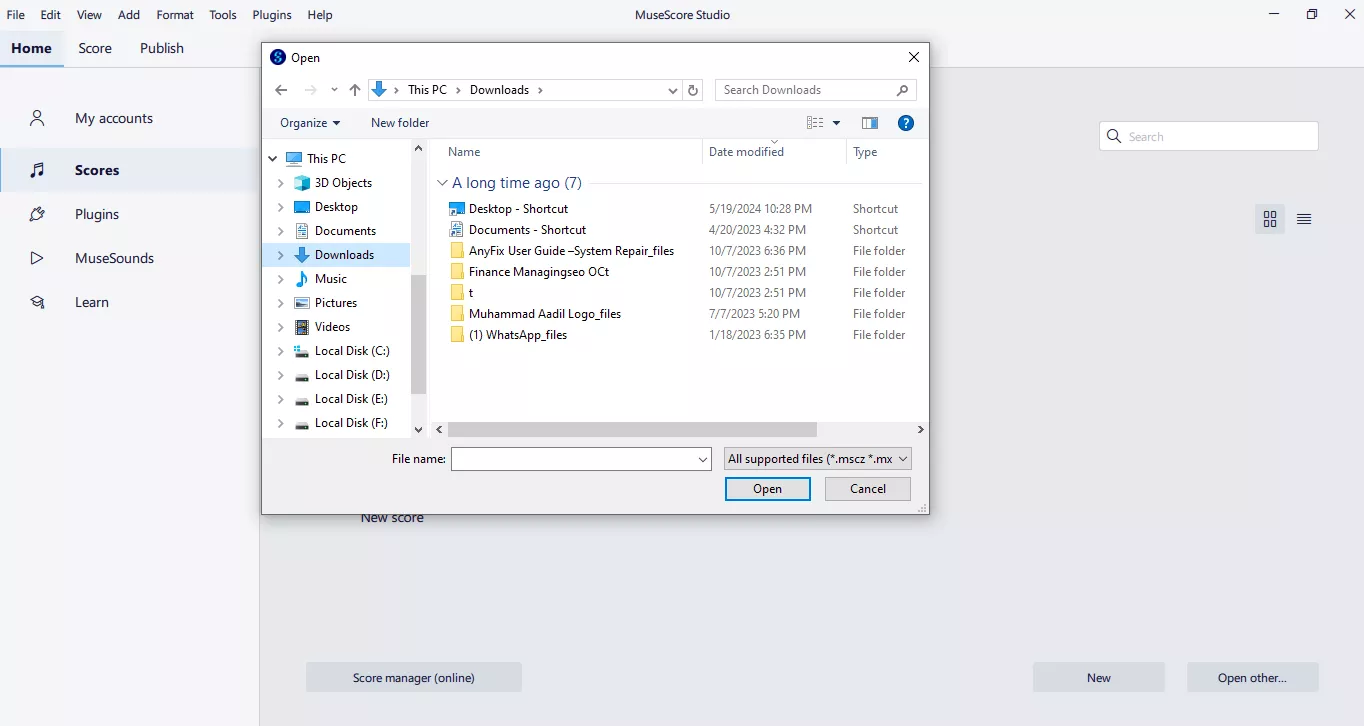Go back using the navigation arrow

click(281, 90)
